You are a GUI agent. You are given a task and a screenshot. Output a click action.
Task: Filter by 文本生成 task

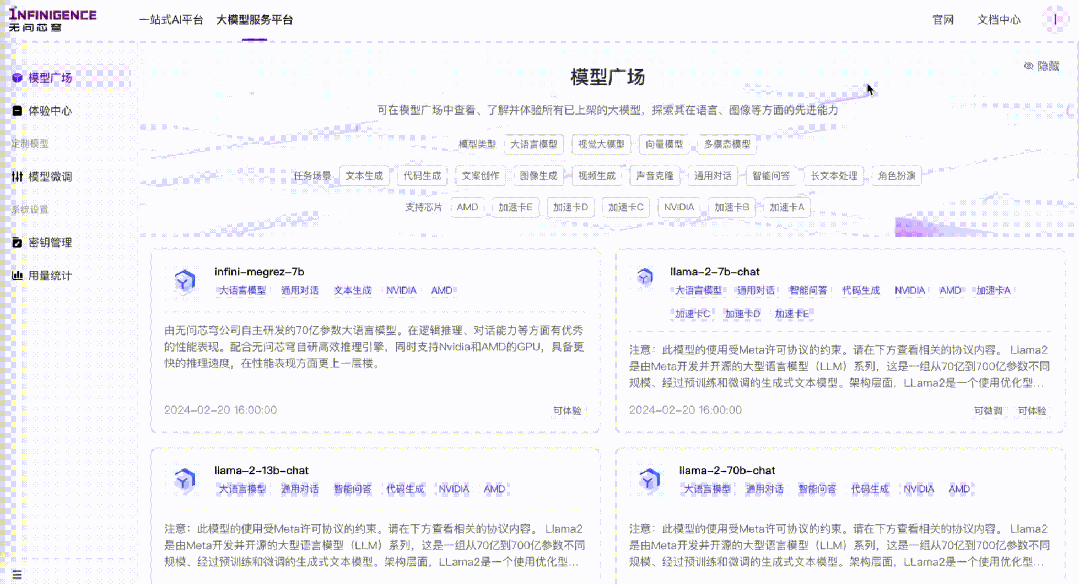coord(364,176)
